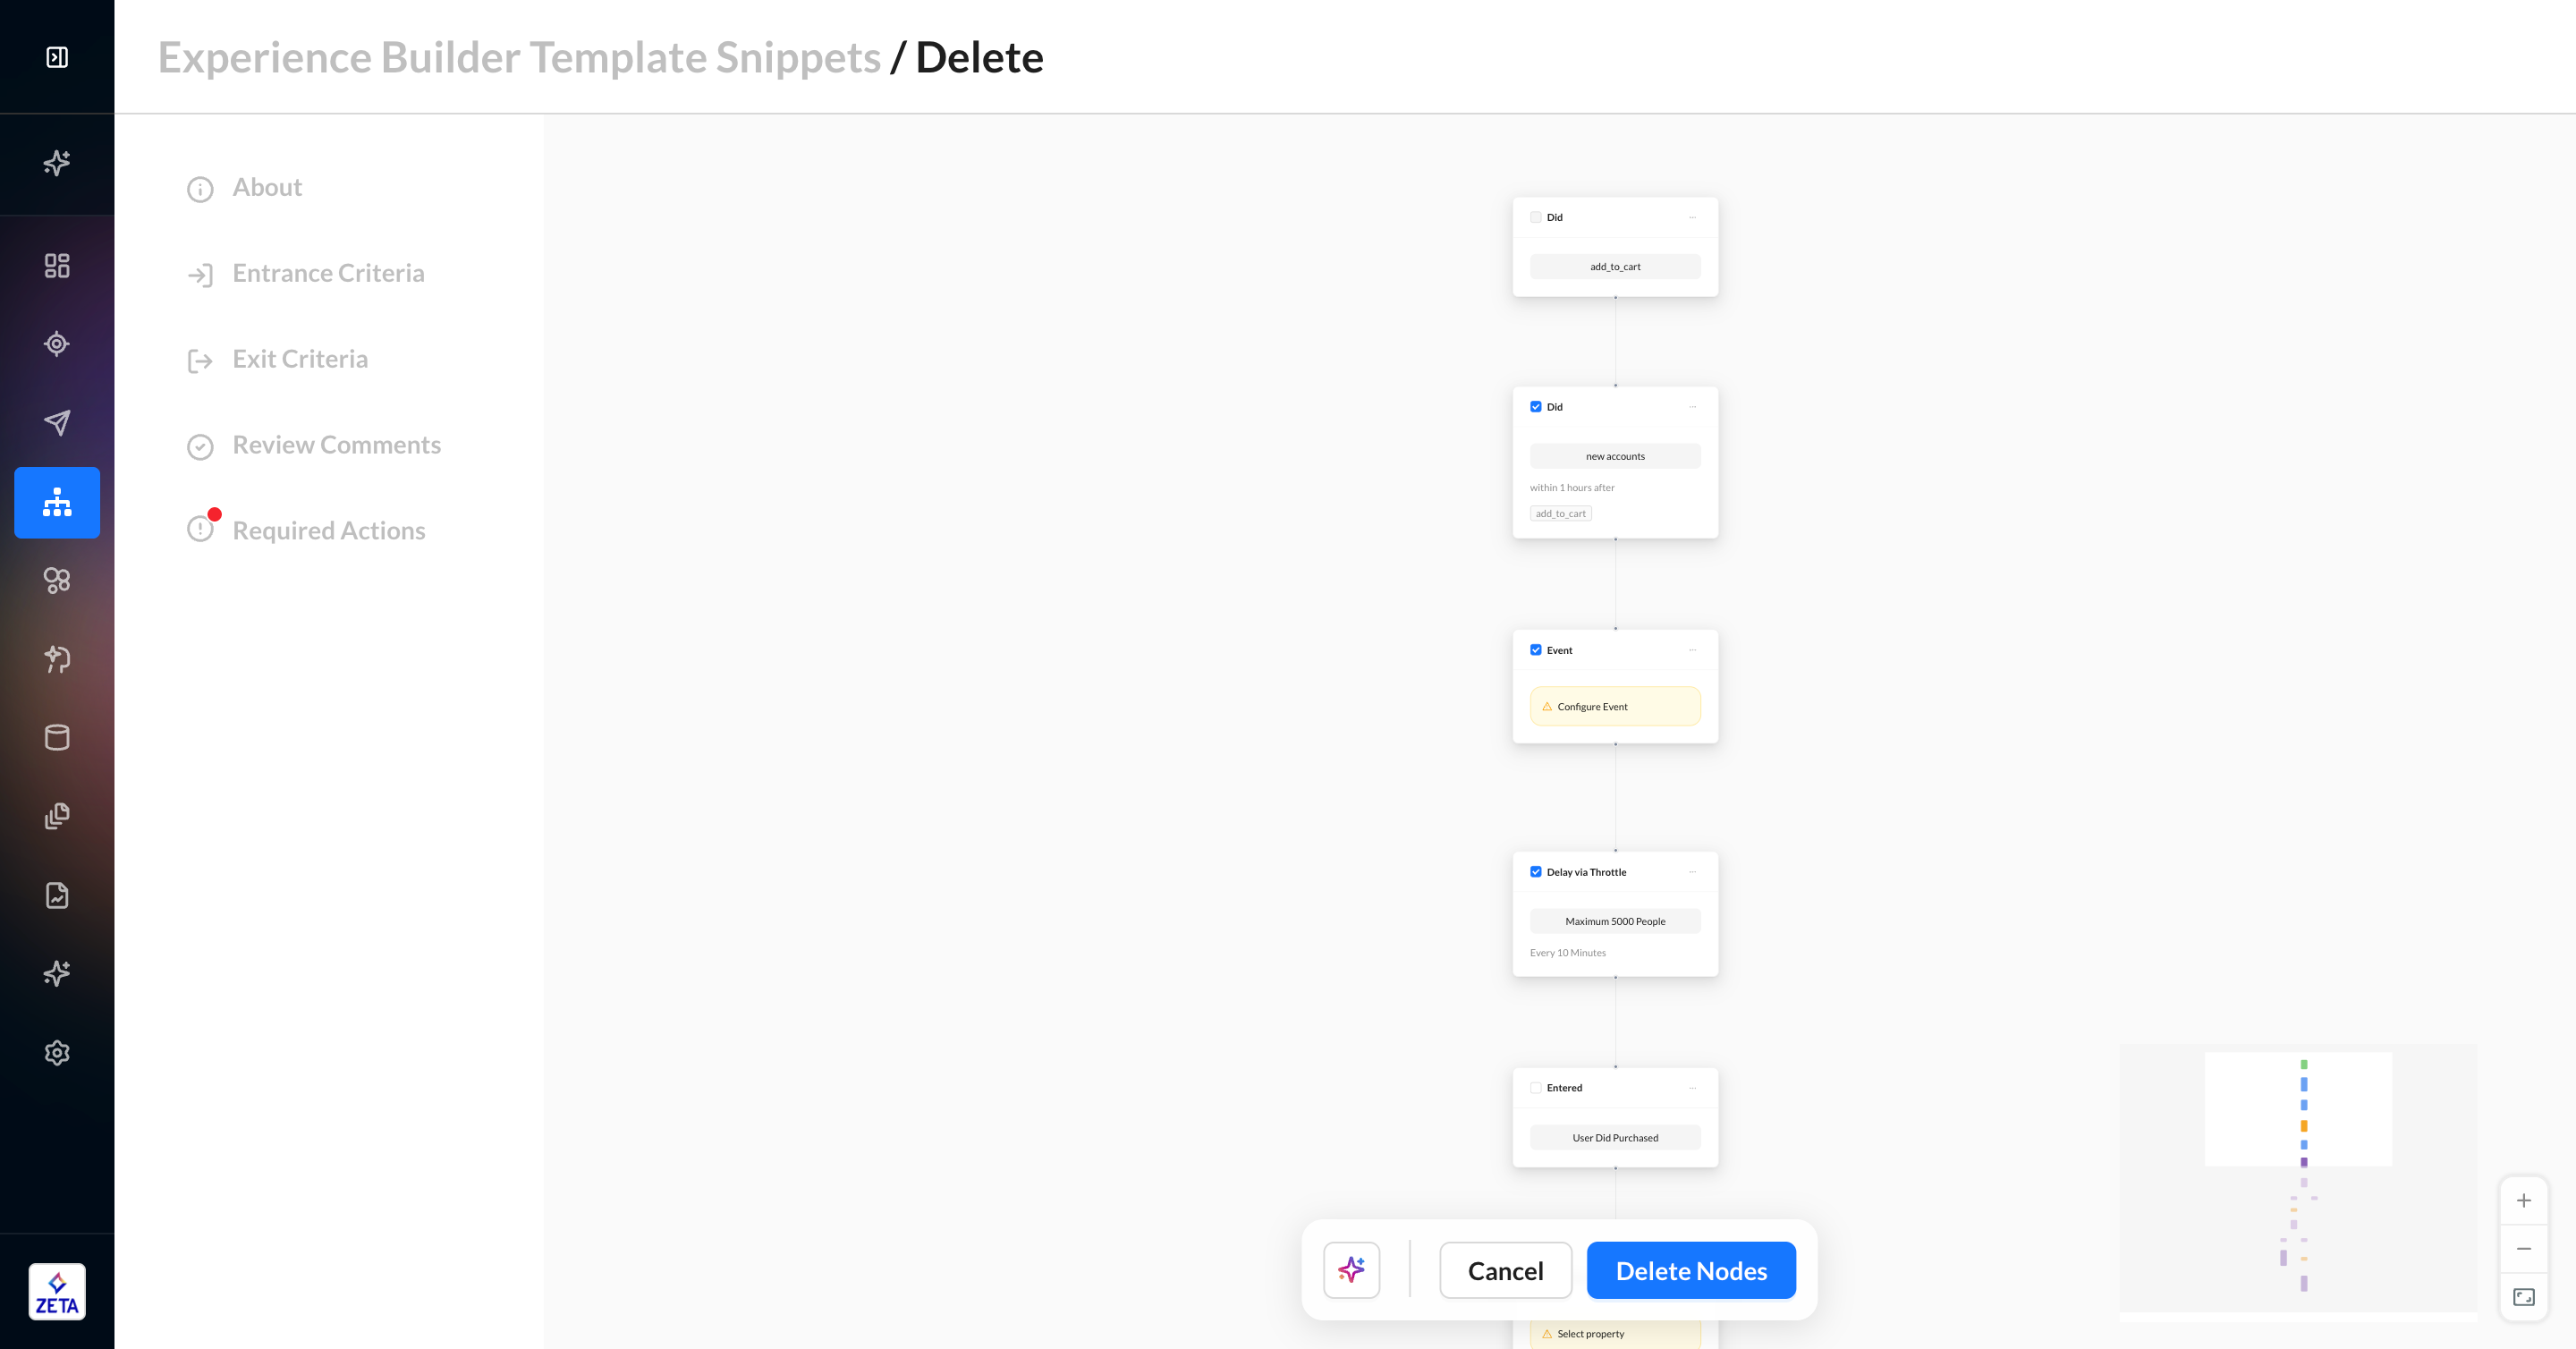Check the first Did node checkbox

[x=1536, y=217]
